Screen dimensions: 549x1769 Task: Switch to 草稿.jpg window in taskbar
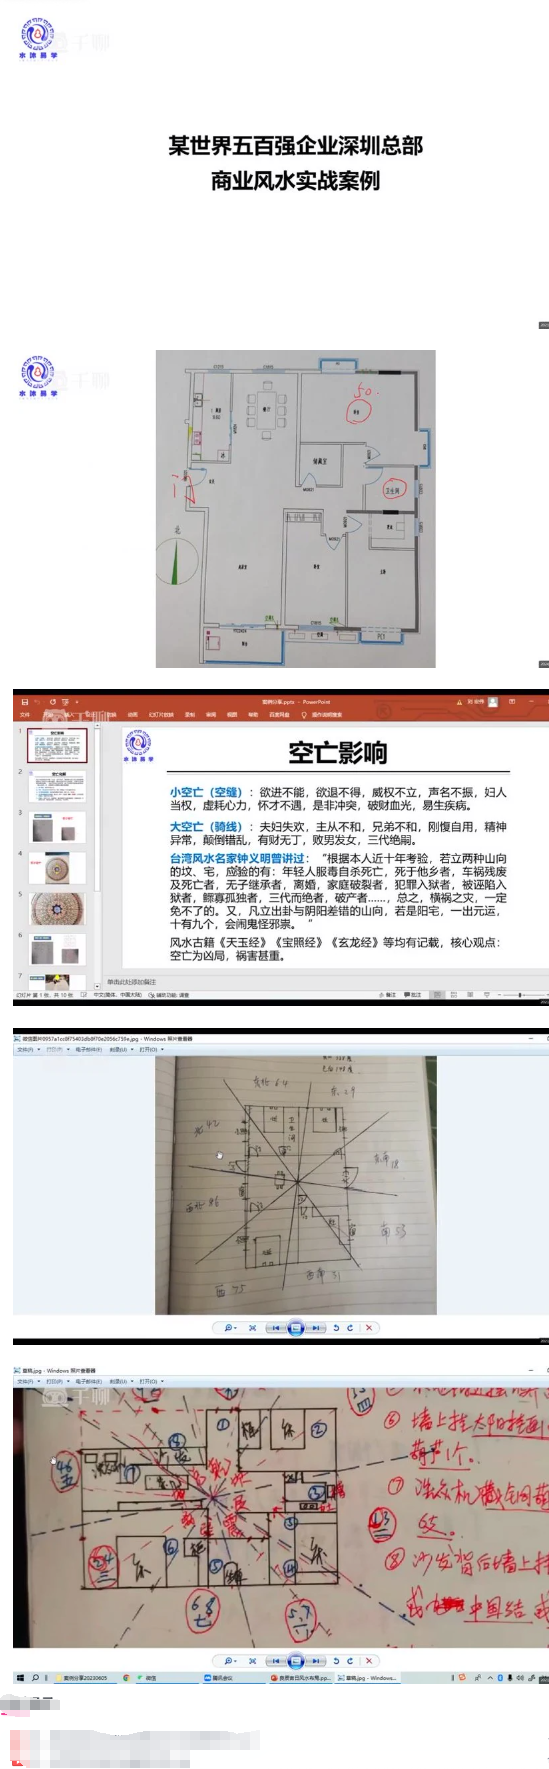click(367, 1678)
